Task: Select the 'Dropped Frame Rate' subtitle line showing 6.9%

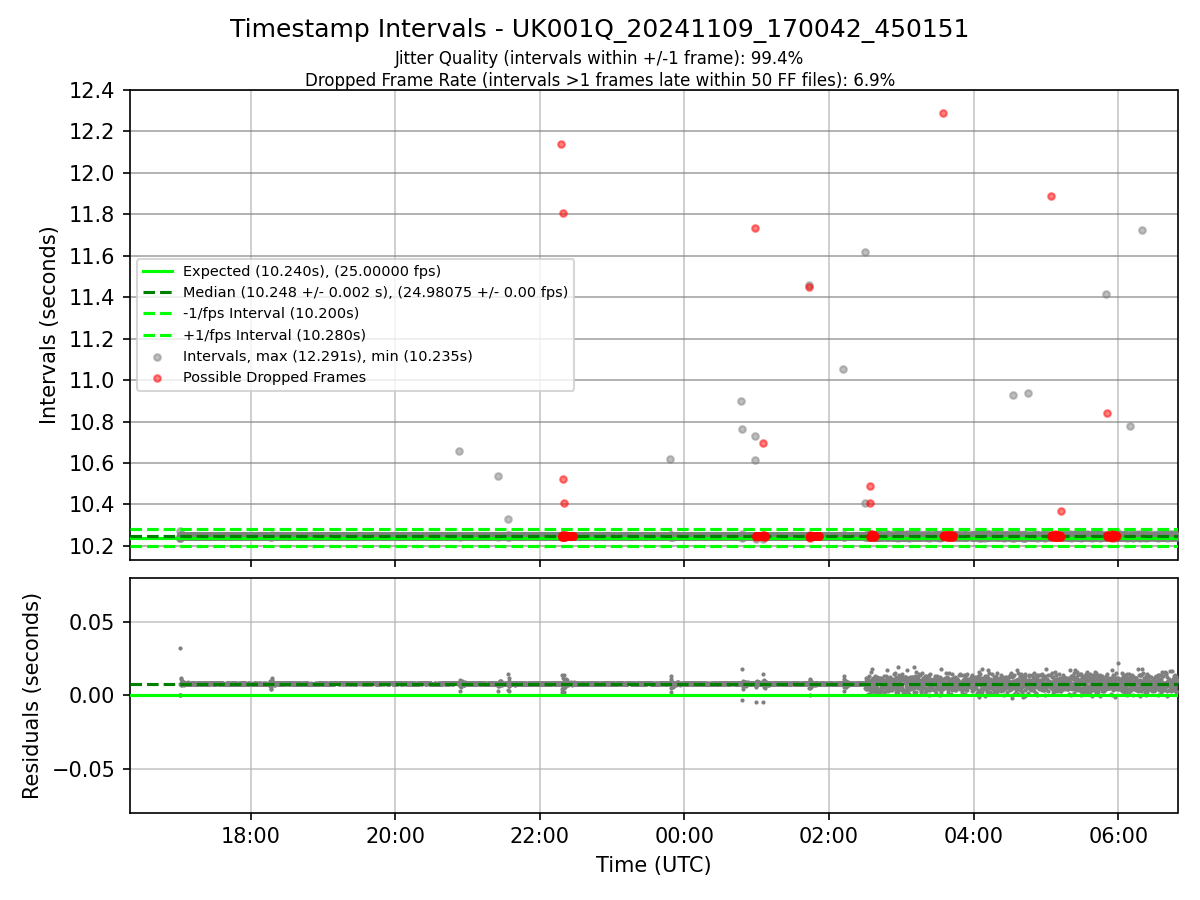Action: [599, 79]
